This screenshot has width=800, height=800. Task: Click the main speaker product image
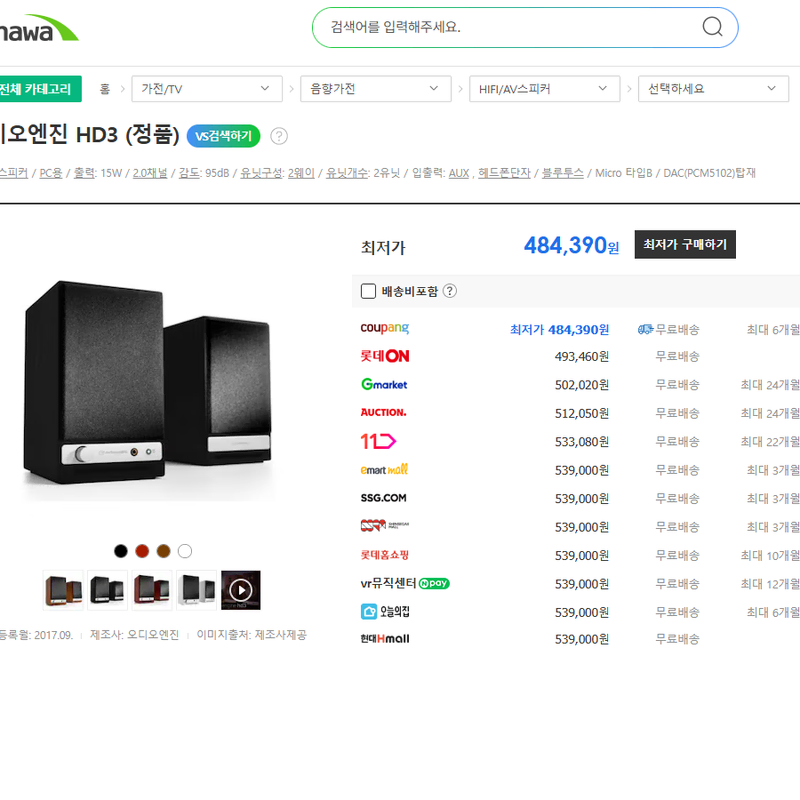[x=148, y=383]
